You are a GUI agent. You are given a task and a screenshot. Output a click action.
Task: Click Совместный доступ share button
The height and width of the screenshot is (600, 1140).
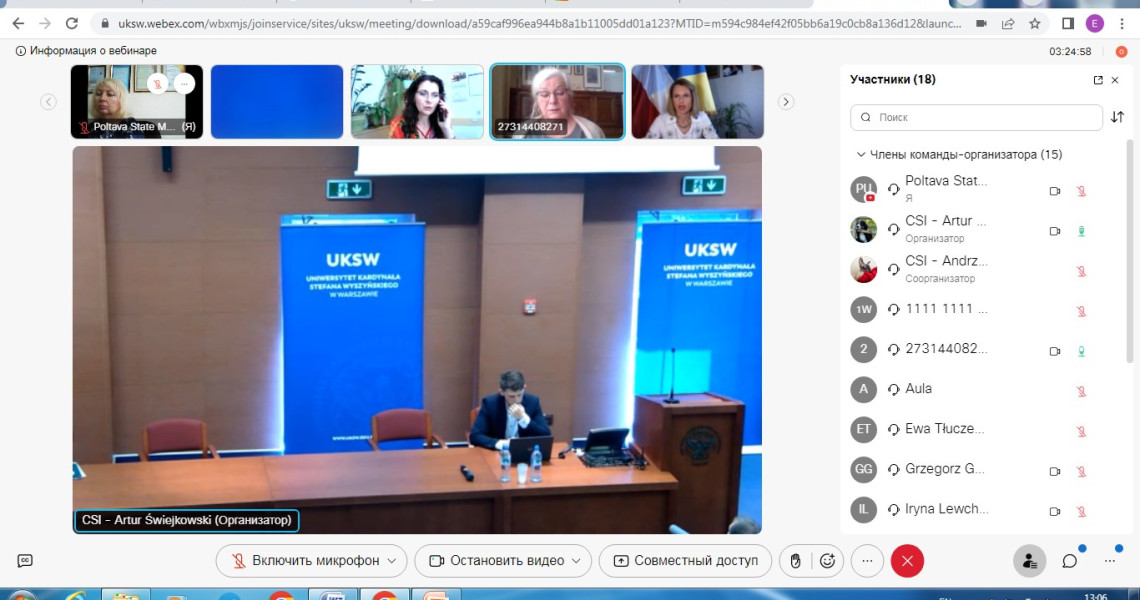tap(686, 561)
